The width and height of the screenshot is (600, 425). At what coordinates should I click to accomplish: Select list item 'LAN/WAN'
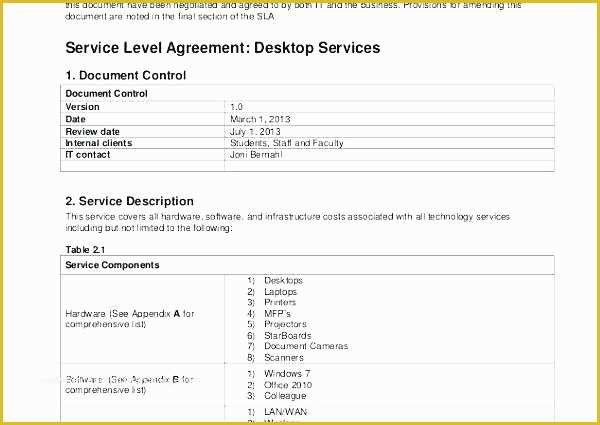coord(285,412)
